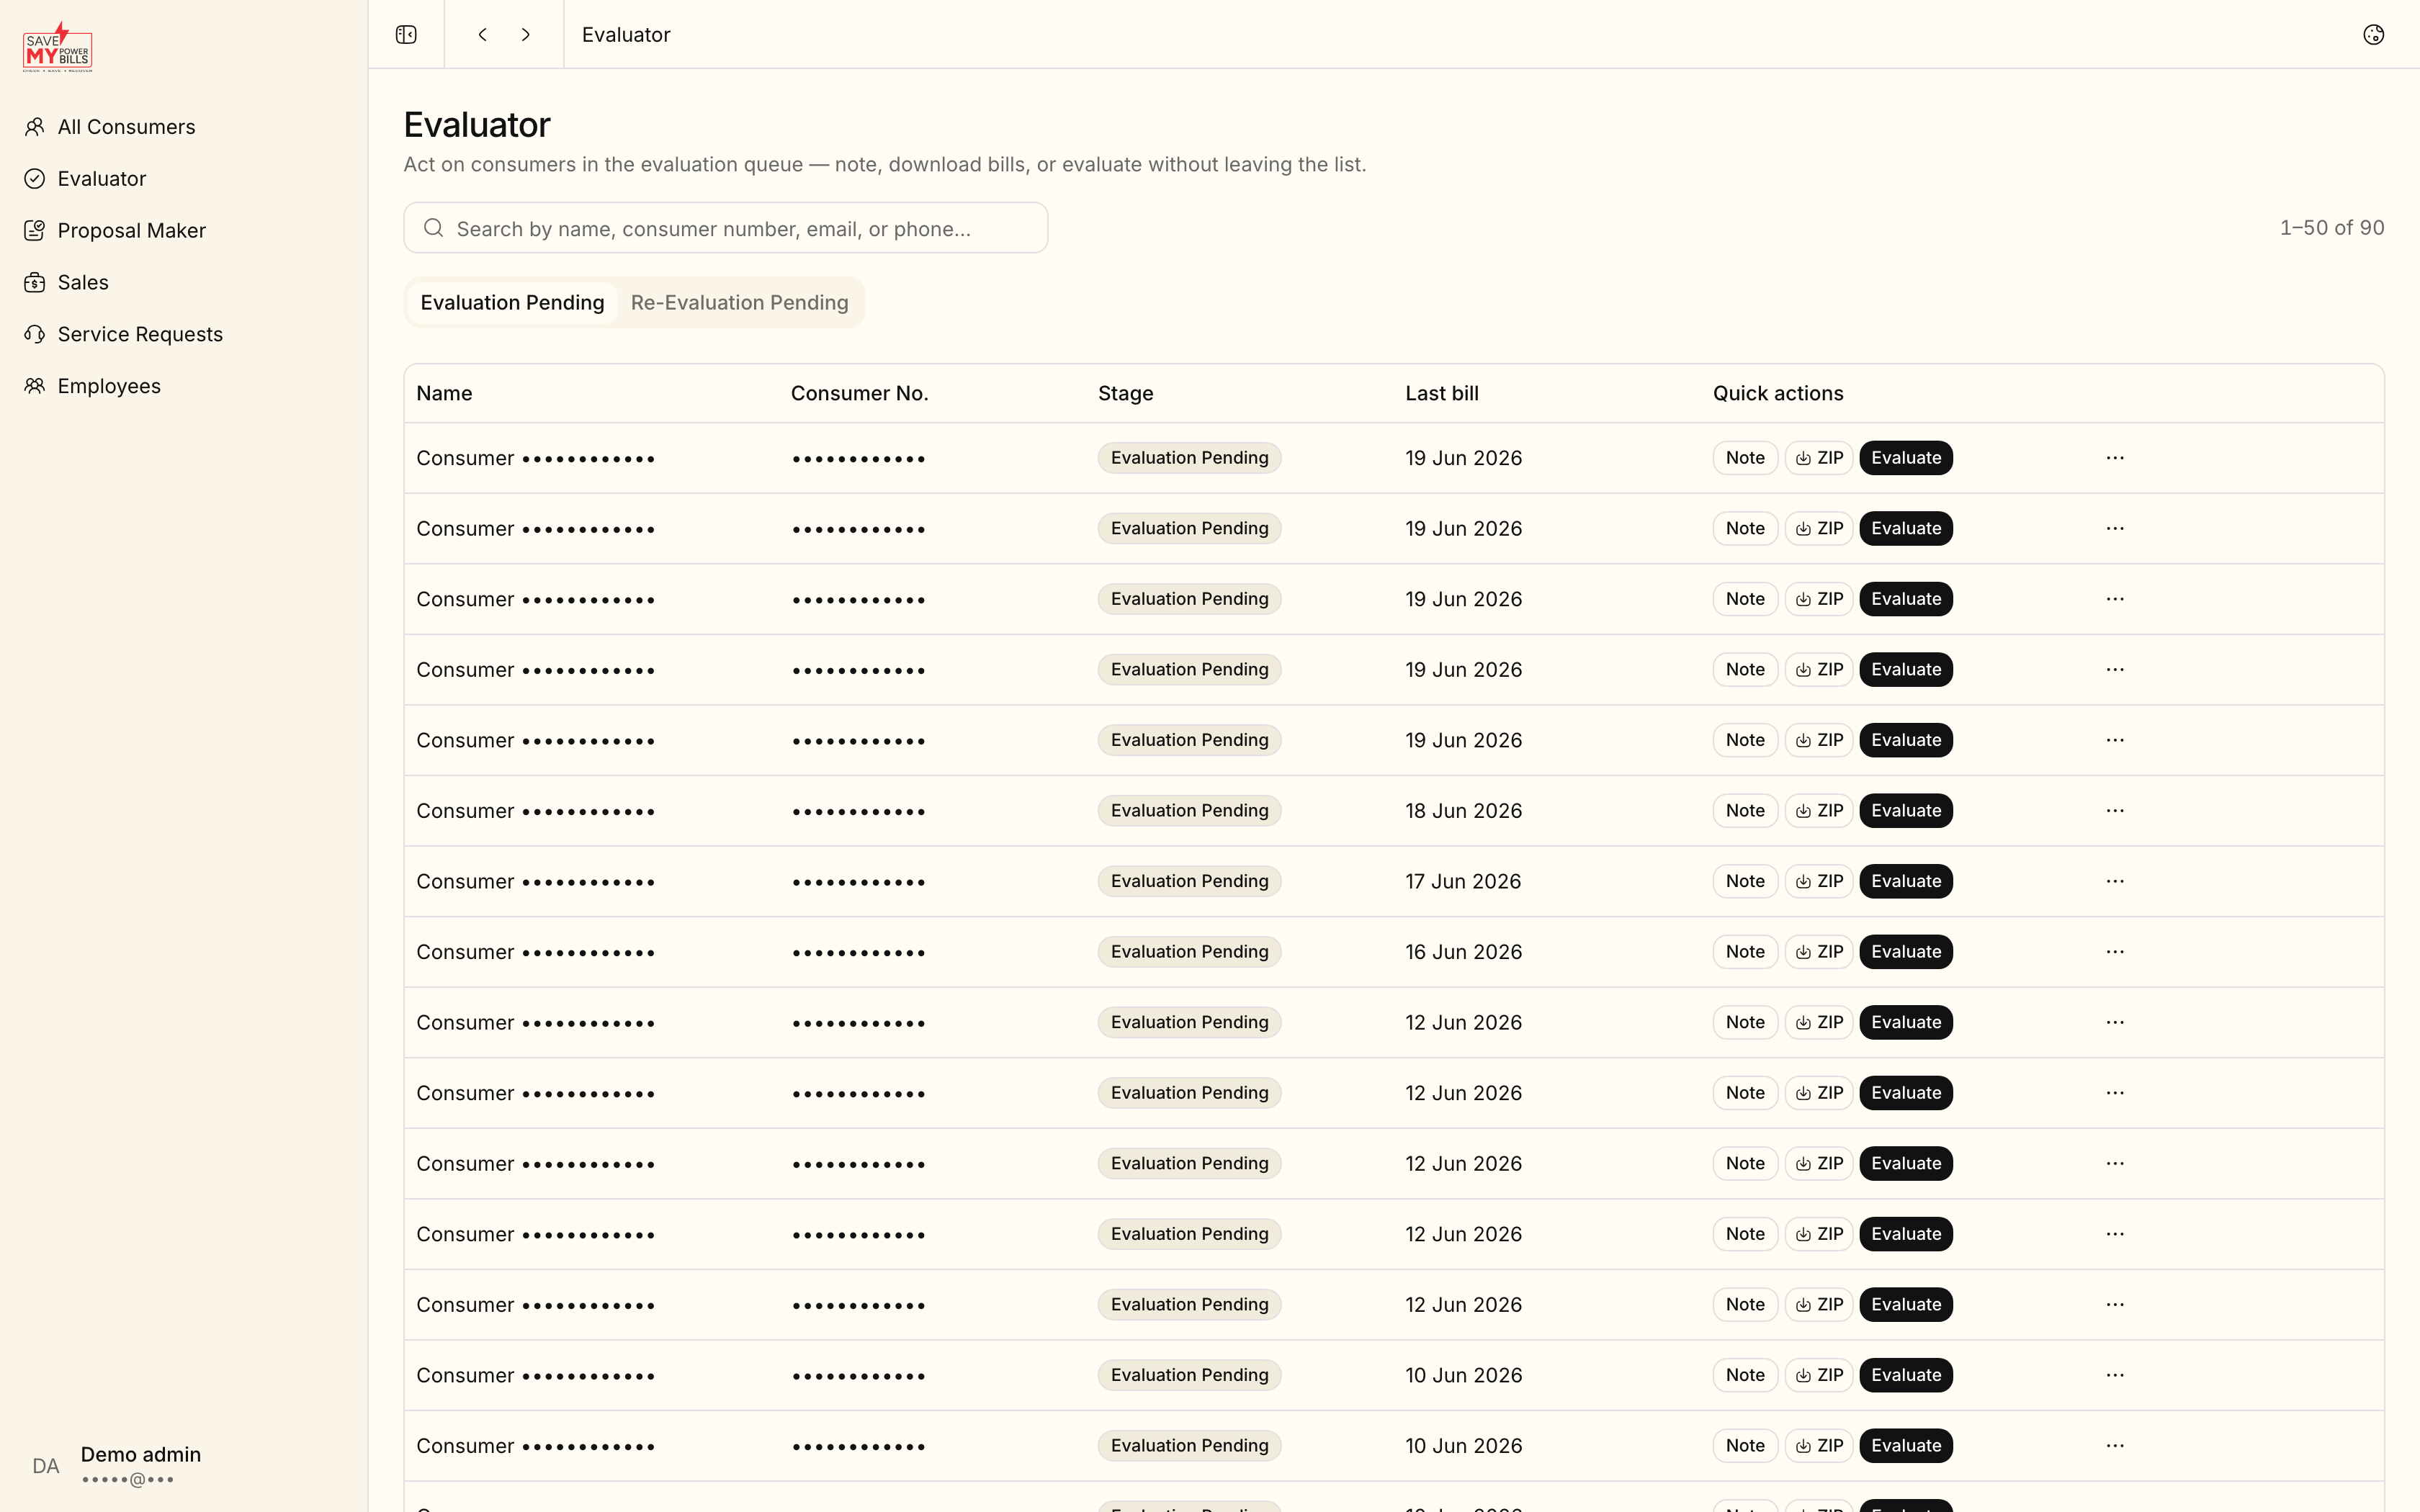Click the Last bill column header
The image size is (2420, 1512).
1442,394
